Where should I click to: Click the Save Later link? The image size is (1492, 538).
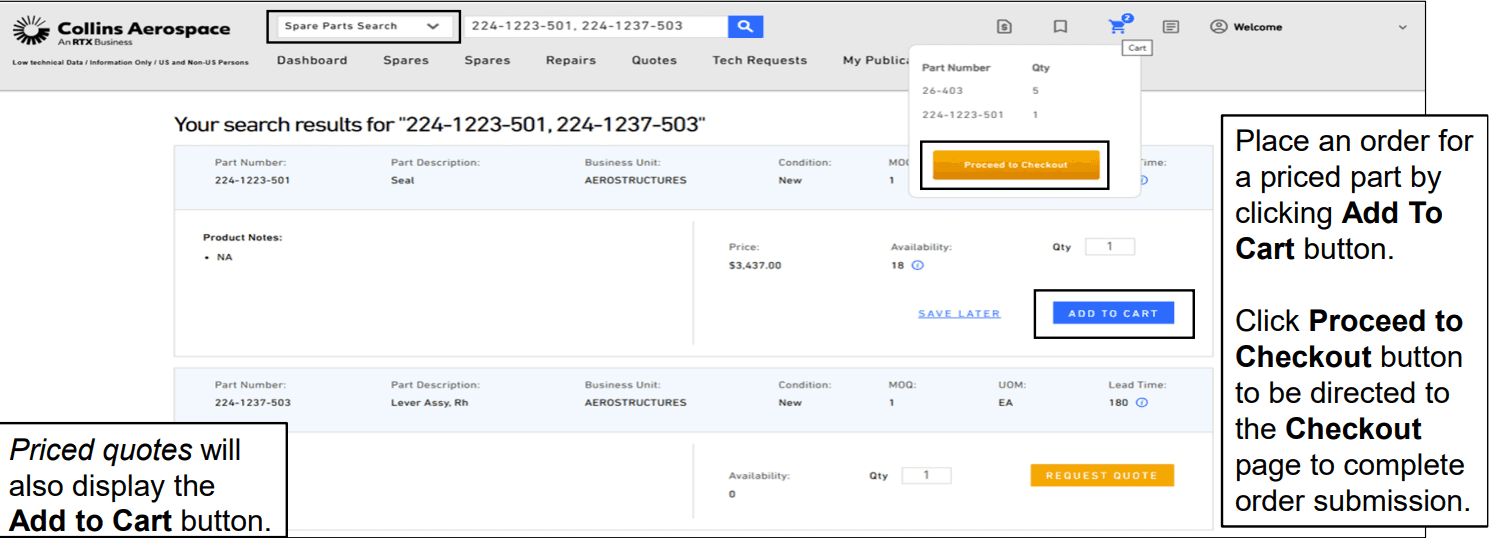point(959,314)
